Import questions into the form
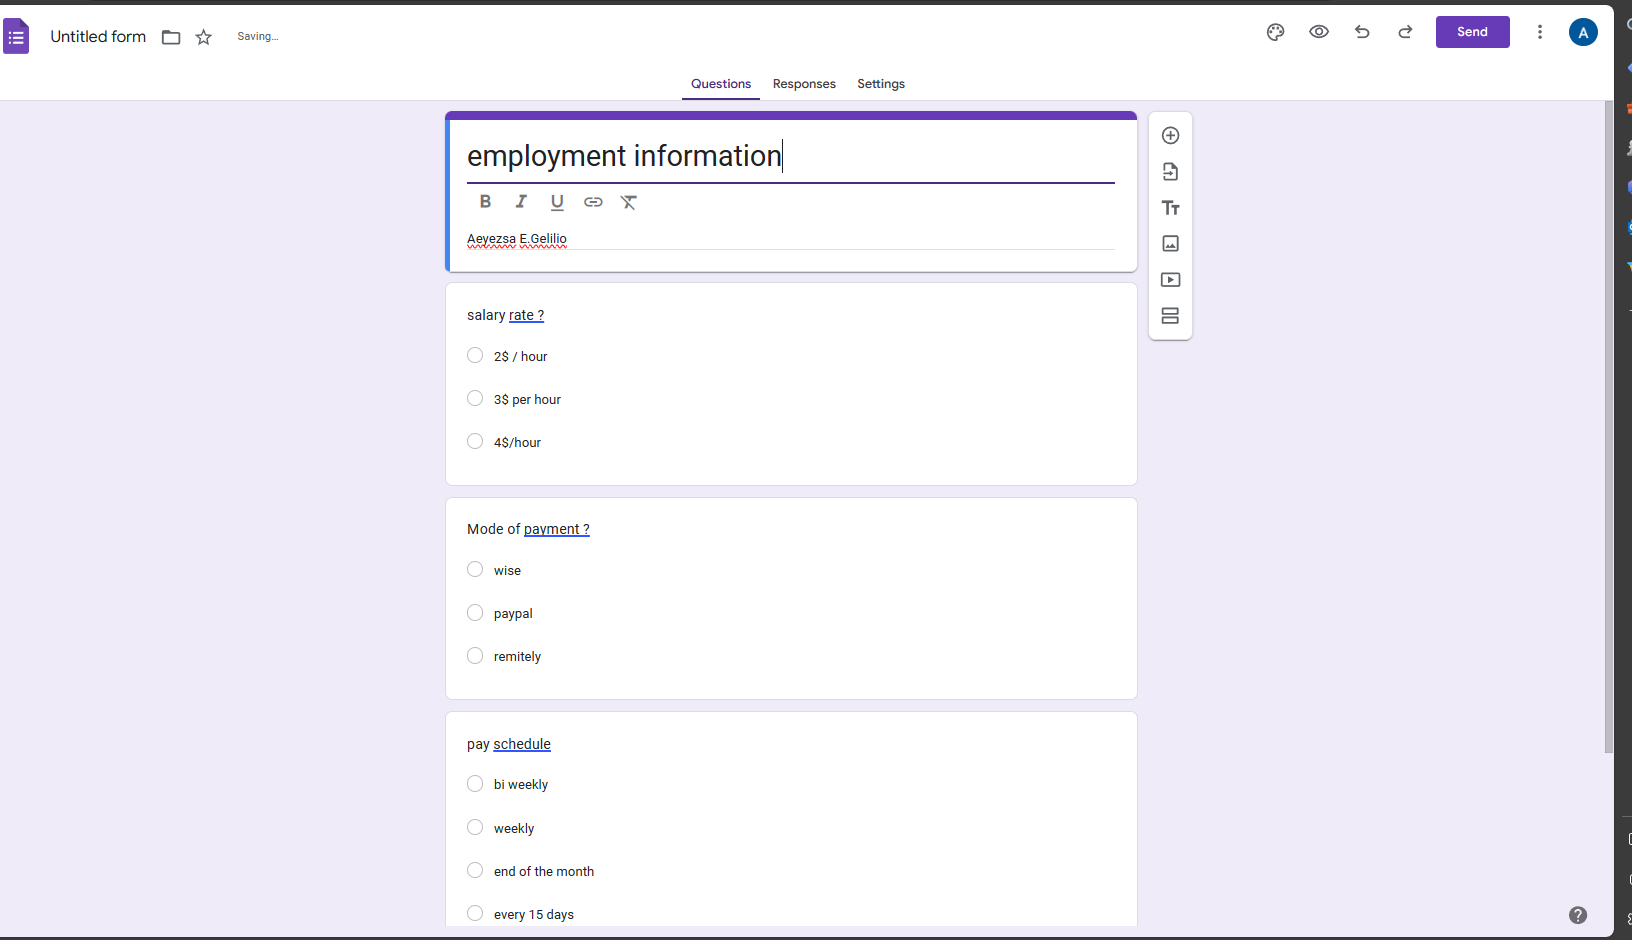This screenshot has width=1632, height=940. pos(1170,172)
